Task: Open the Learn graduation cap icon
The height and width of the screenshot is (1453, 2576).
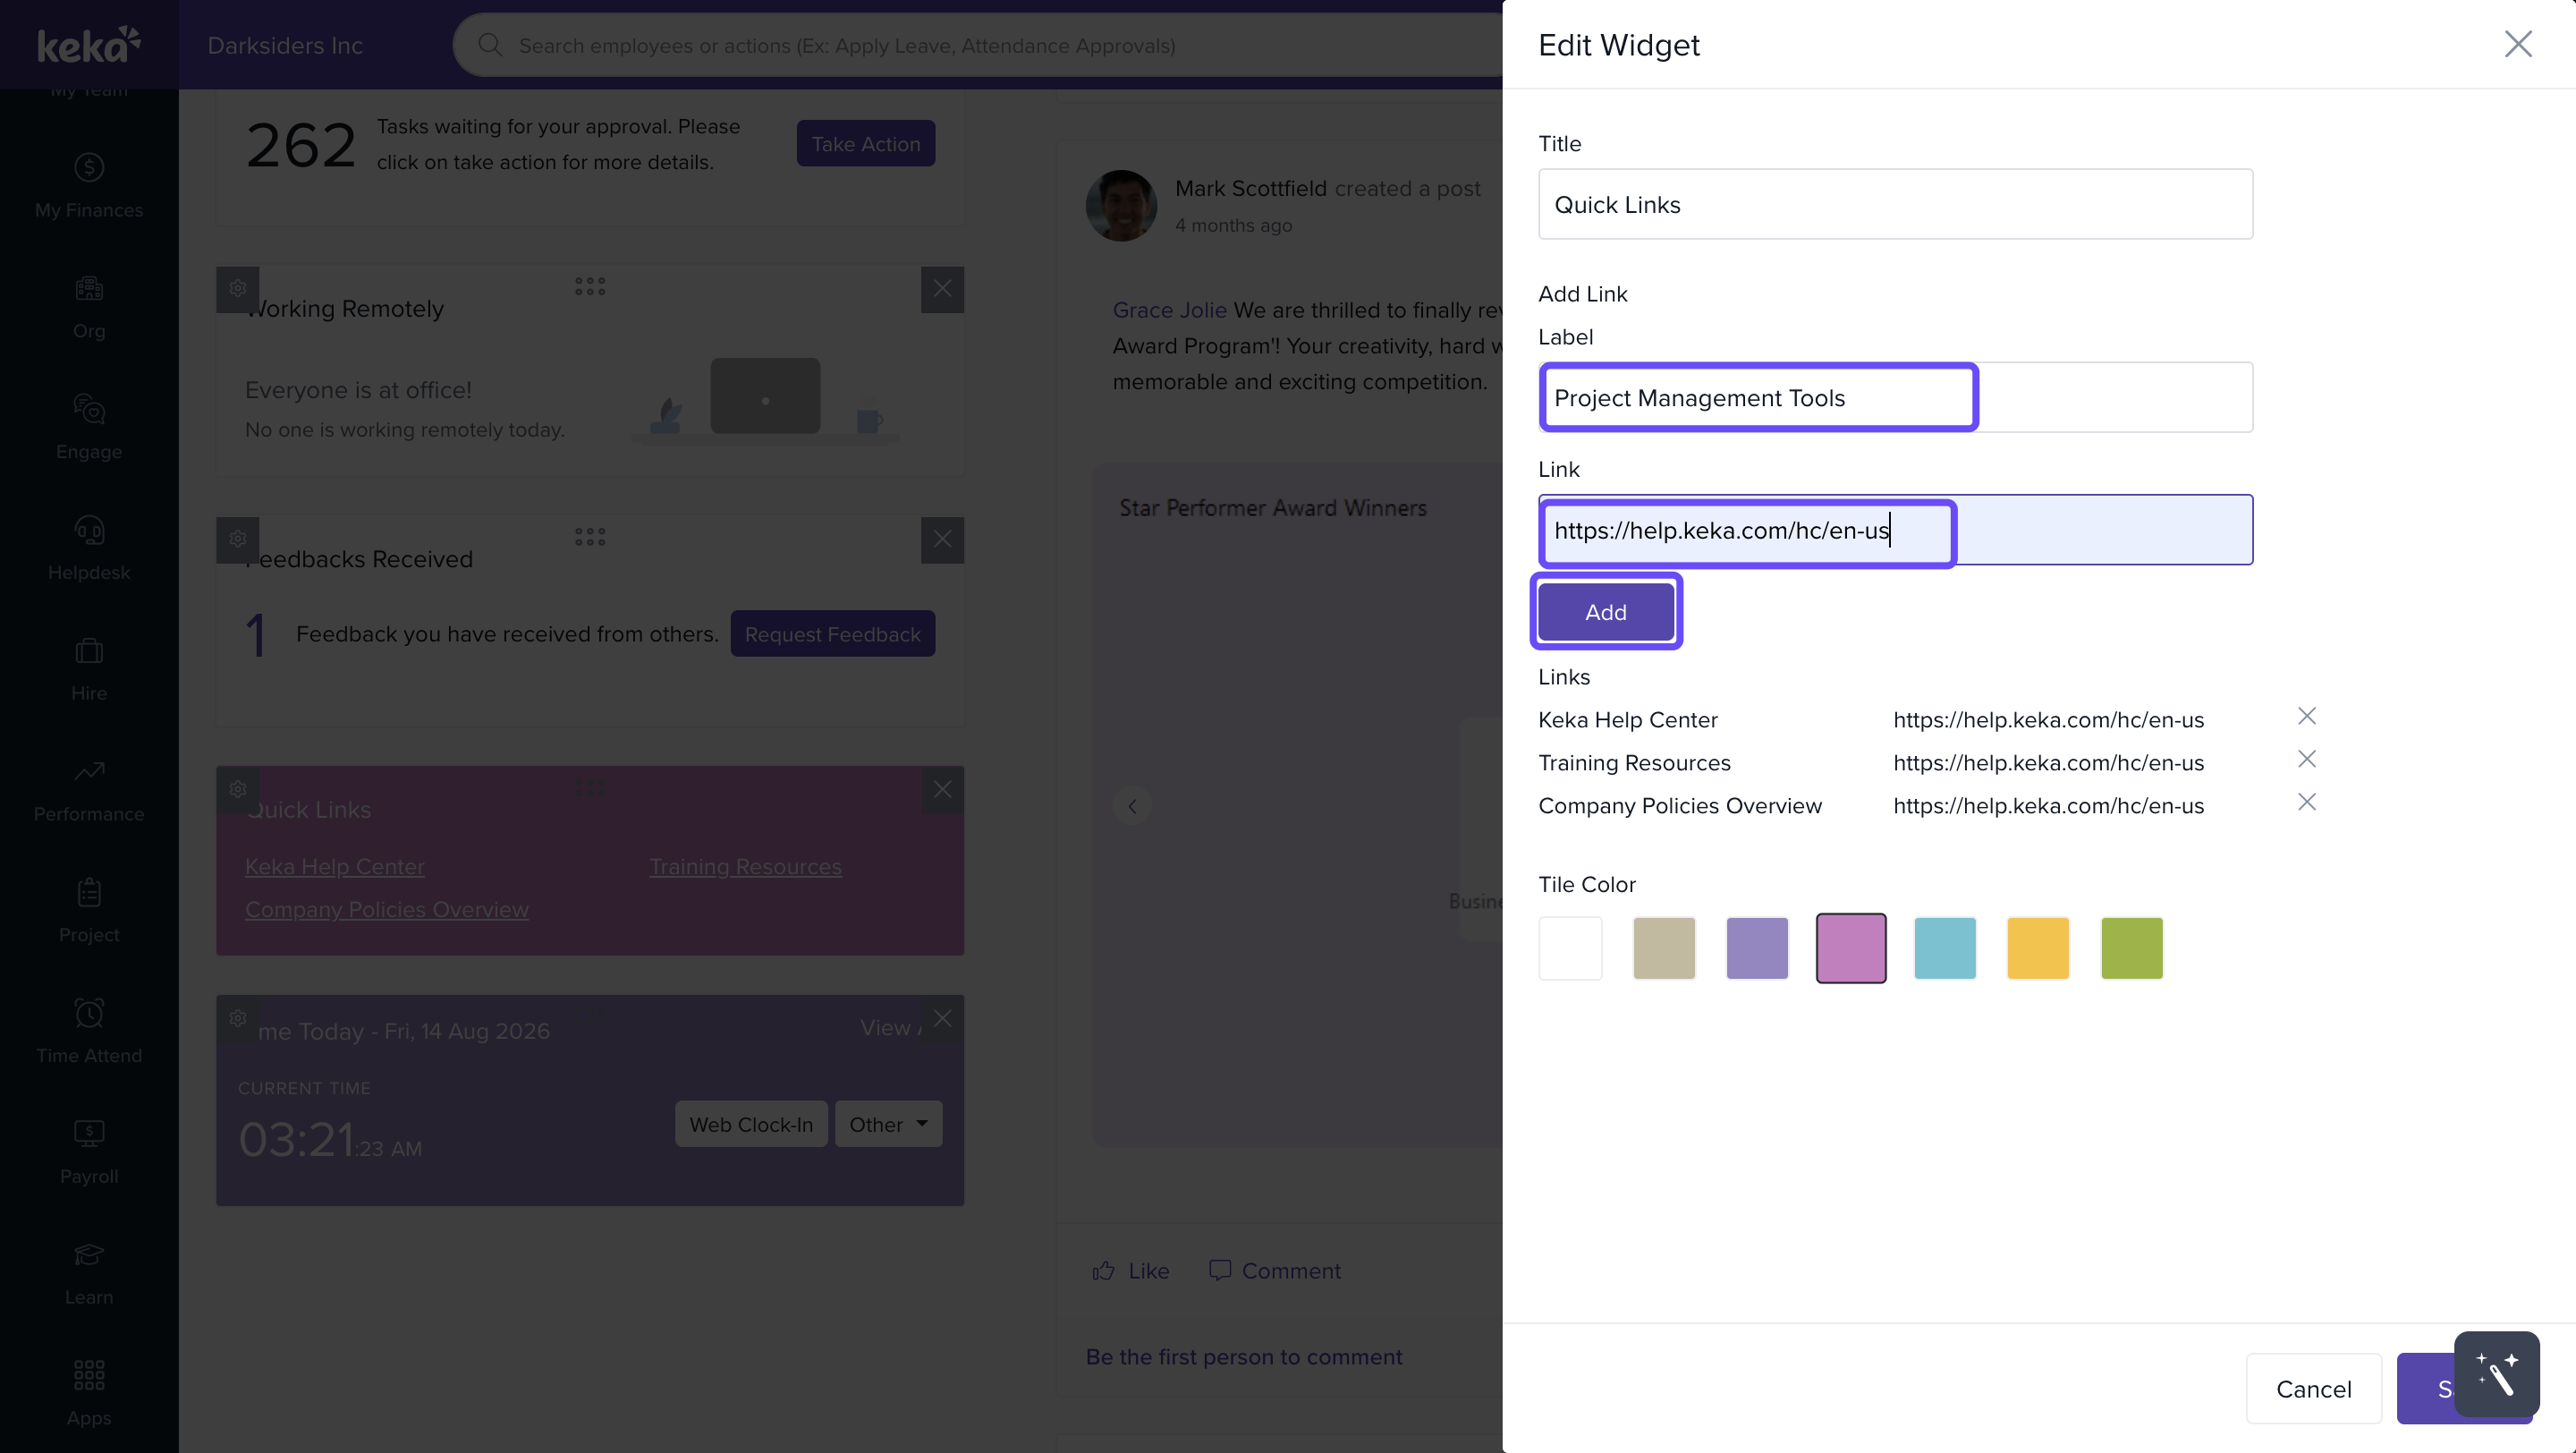Action: coord(89,1254)
